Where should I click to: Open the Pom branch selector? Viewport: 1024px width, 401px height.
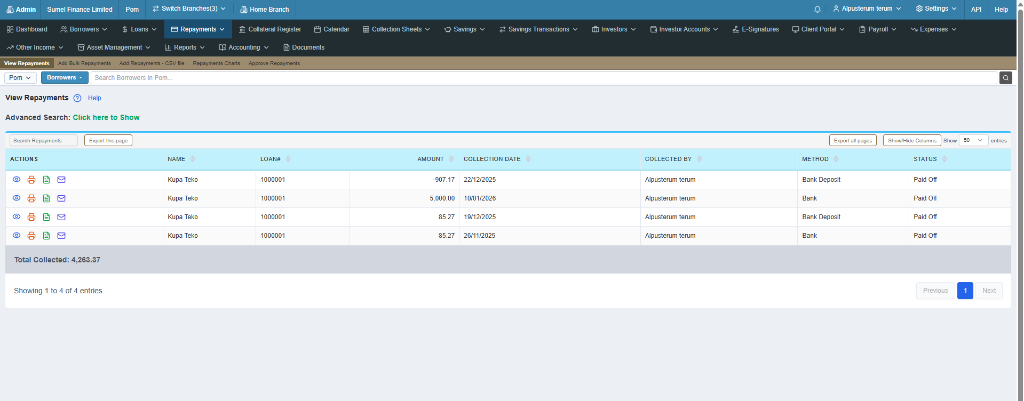[20, 78]
